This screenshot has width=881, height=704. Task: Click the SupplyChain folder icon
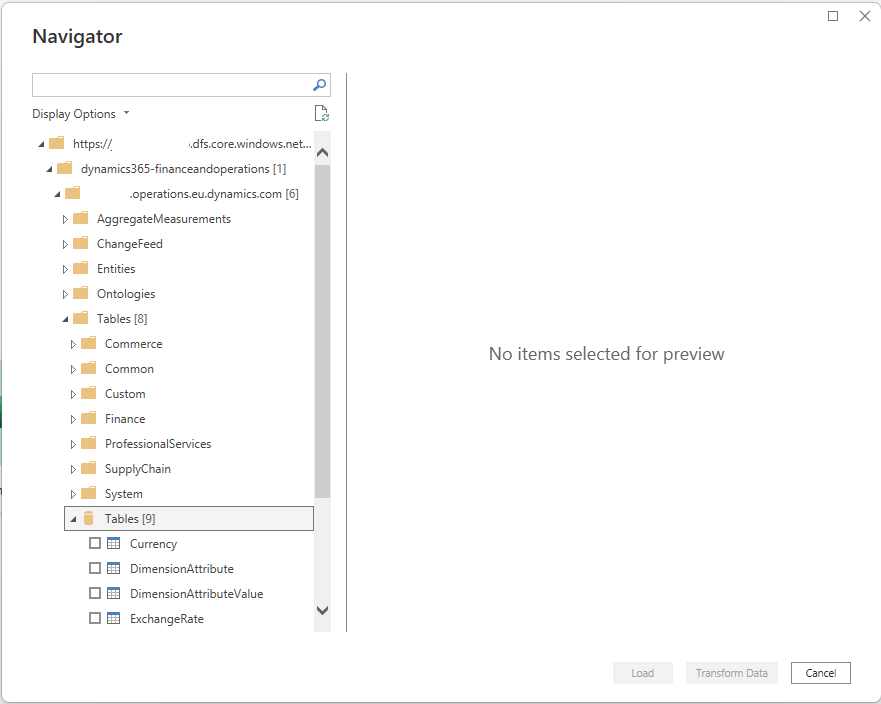click(x=88, y=468)
